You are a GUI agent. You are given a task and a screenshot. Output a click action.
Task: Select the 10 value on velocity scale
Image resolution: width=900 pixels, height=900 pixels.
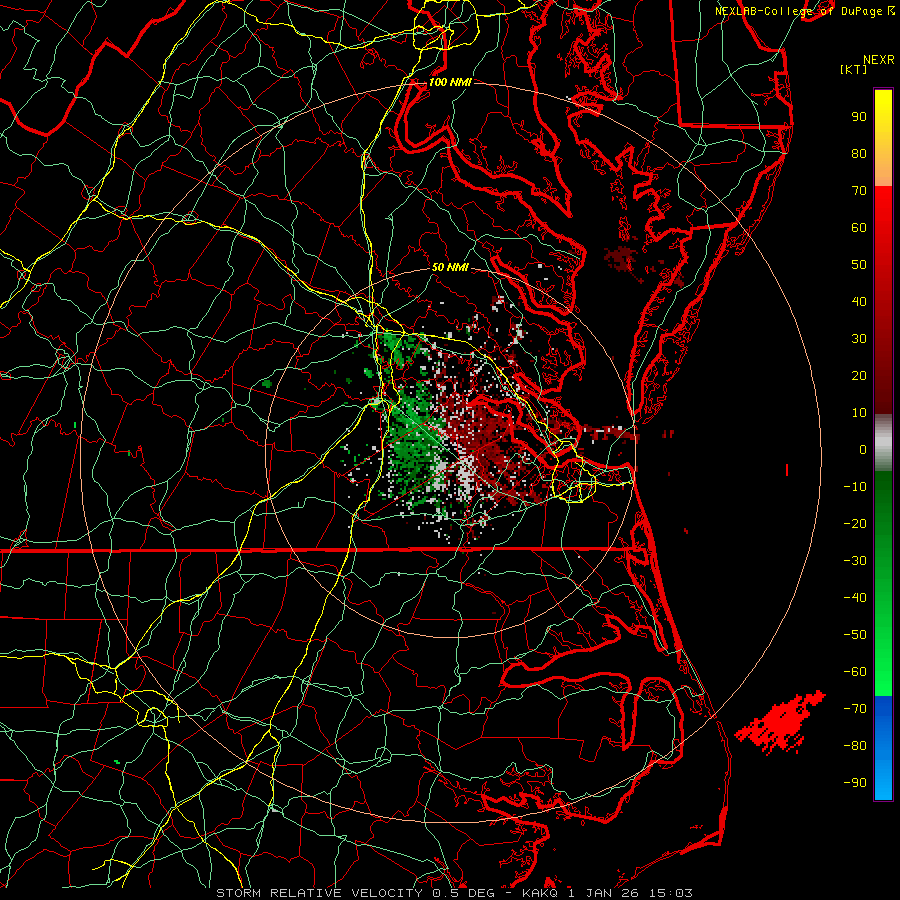pyautogui.click(x=859, y=413)
